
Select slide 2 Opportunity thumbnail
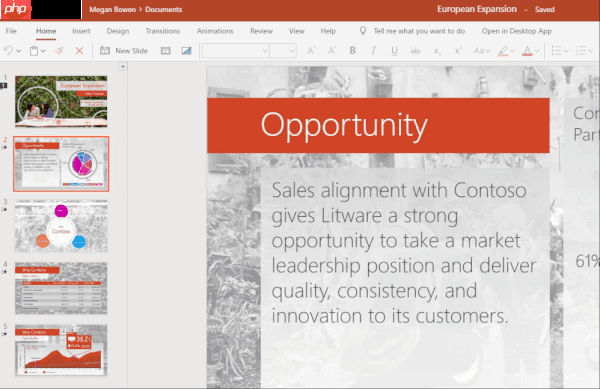[x=61, y=164]
